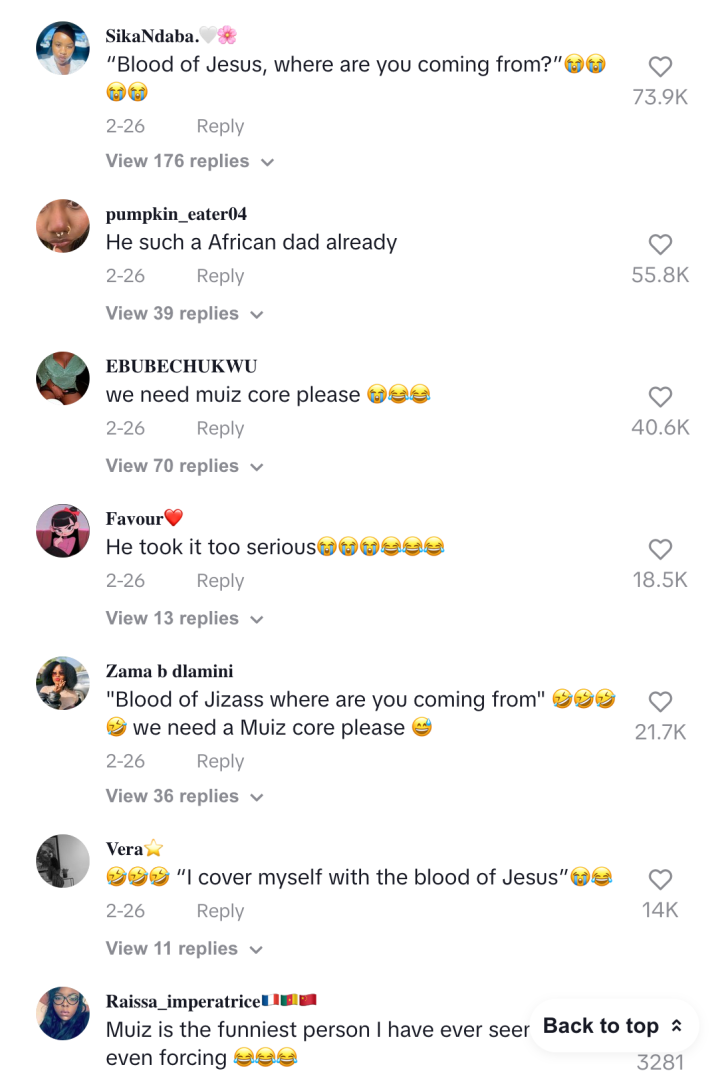Viewport: 710px width, 1083px height.
Task: Like Favour's 'He took it too serious' comment
Action: pos(660,549)
